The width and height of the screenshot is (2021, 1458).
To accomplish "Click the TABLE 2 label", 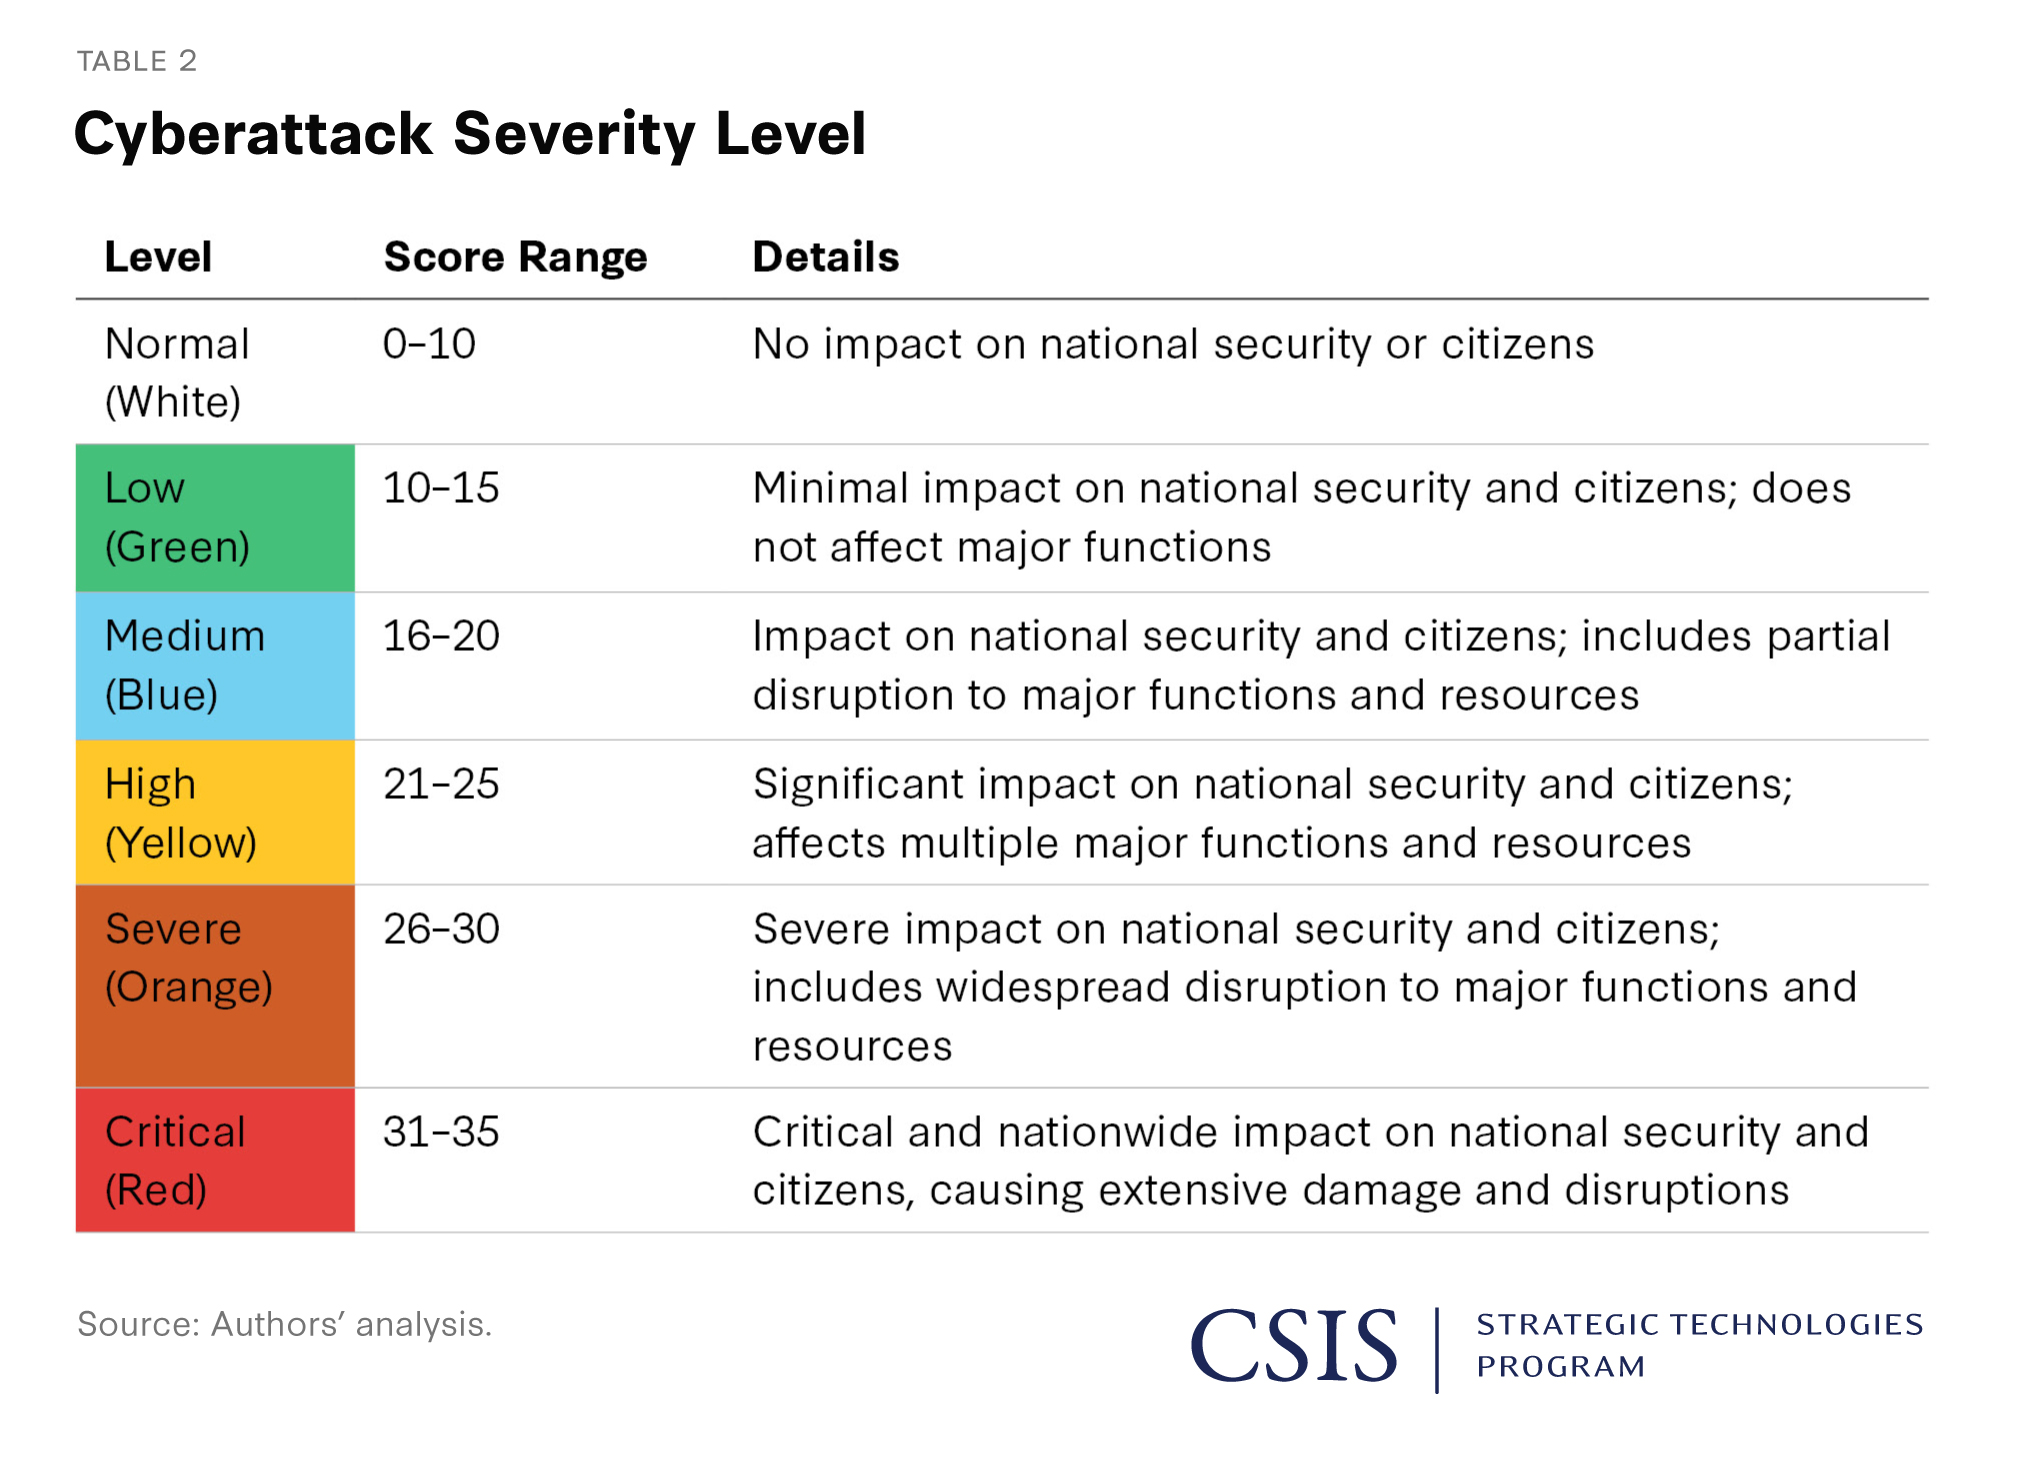I will pyautogui.click(x=137, y=61).
